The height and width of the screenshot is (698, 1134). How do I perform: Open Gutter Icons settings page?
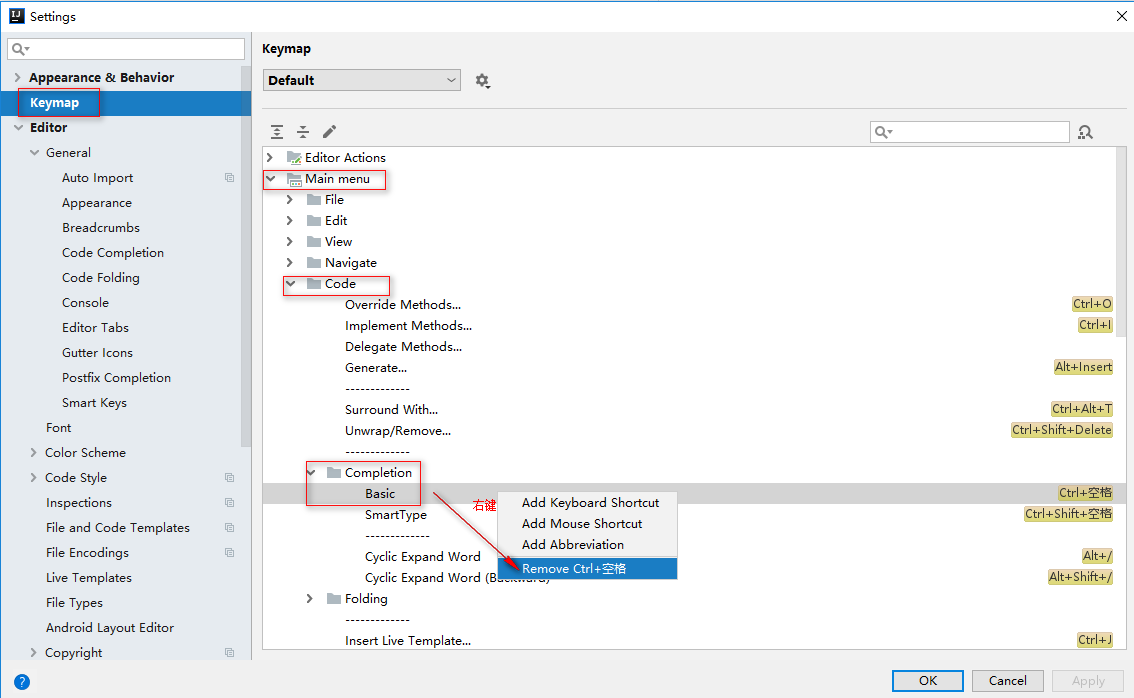(98, 353)
